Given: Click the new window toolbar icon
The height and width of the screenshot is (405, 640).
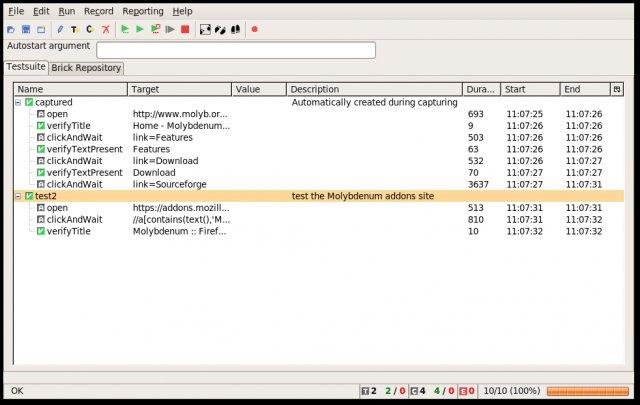Looking at the screenshot, I should (x=41, y=29).
